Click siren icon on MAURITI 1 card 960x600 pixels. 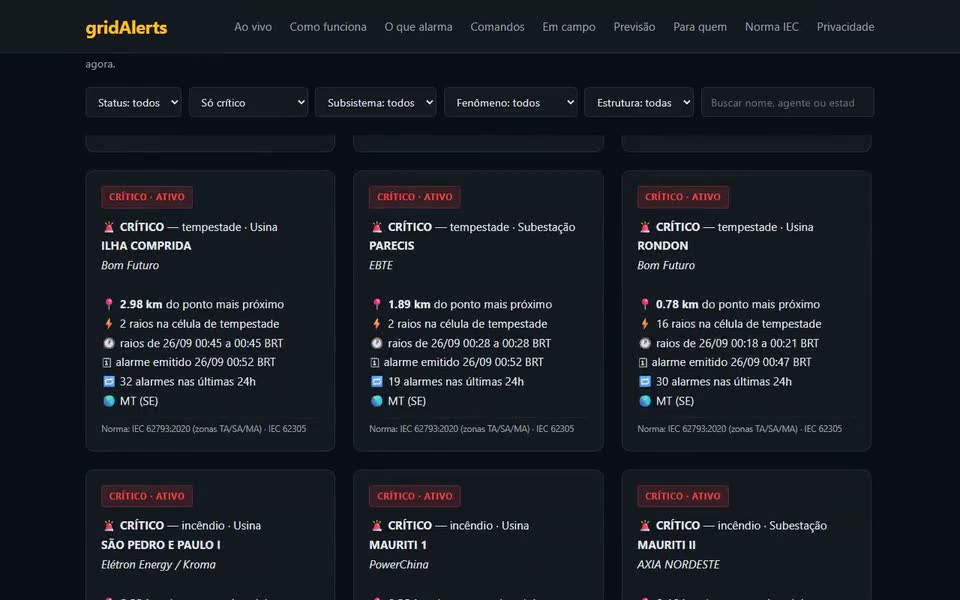click(x=377, y=526)
